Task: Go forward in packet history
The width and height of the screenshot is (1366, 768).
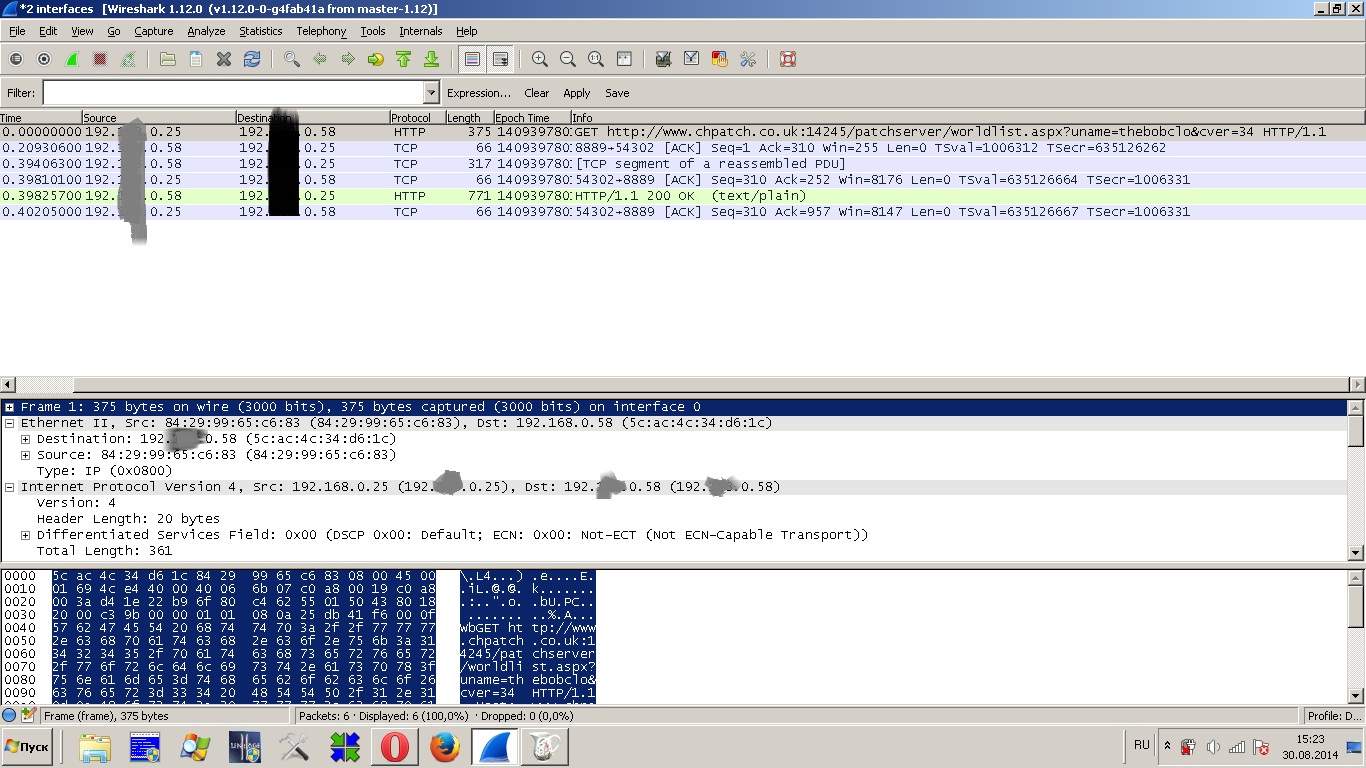Action: coord(348,60)
